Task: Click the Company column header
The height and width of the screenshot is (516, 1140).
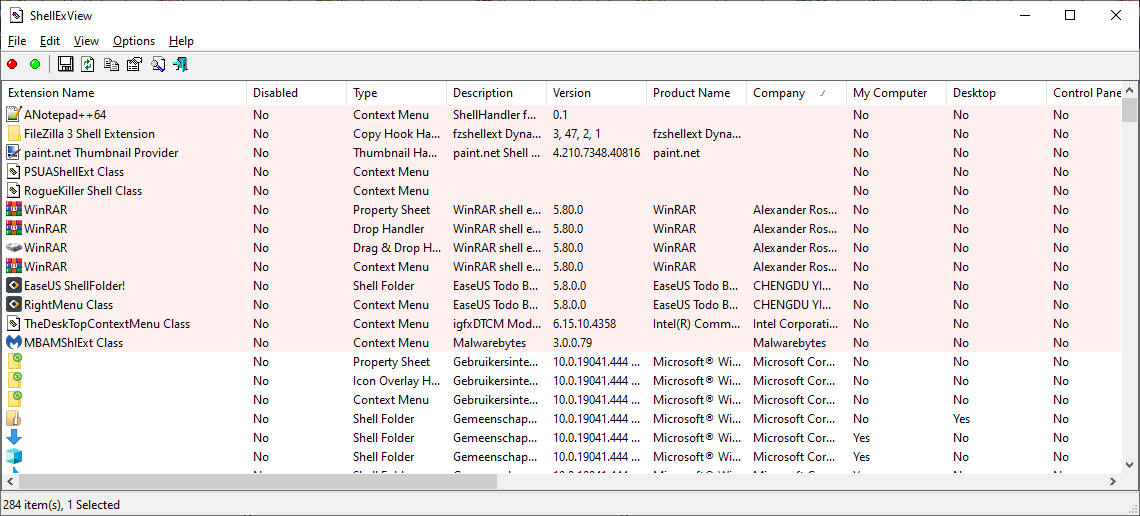Action: [797, 93]
